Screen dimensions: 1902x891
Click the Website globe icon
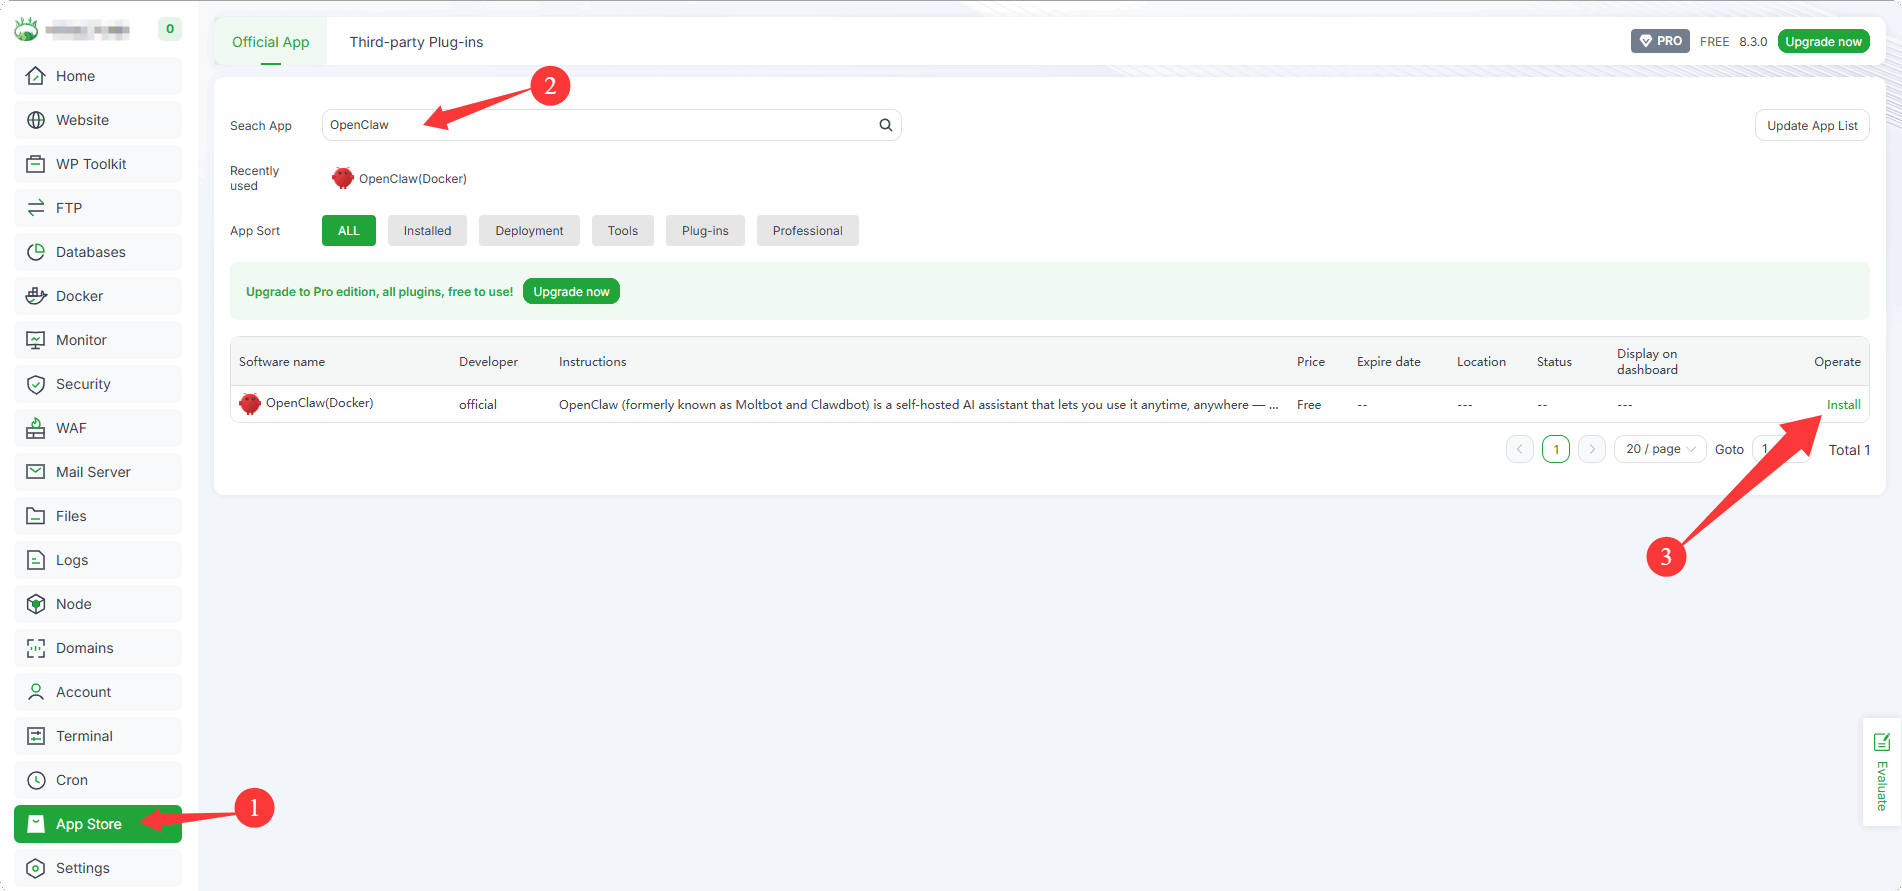pyautogui.click(x=36, y=120)
